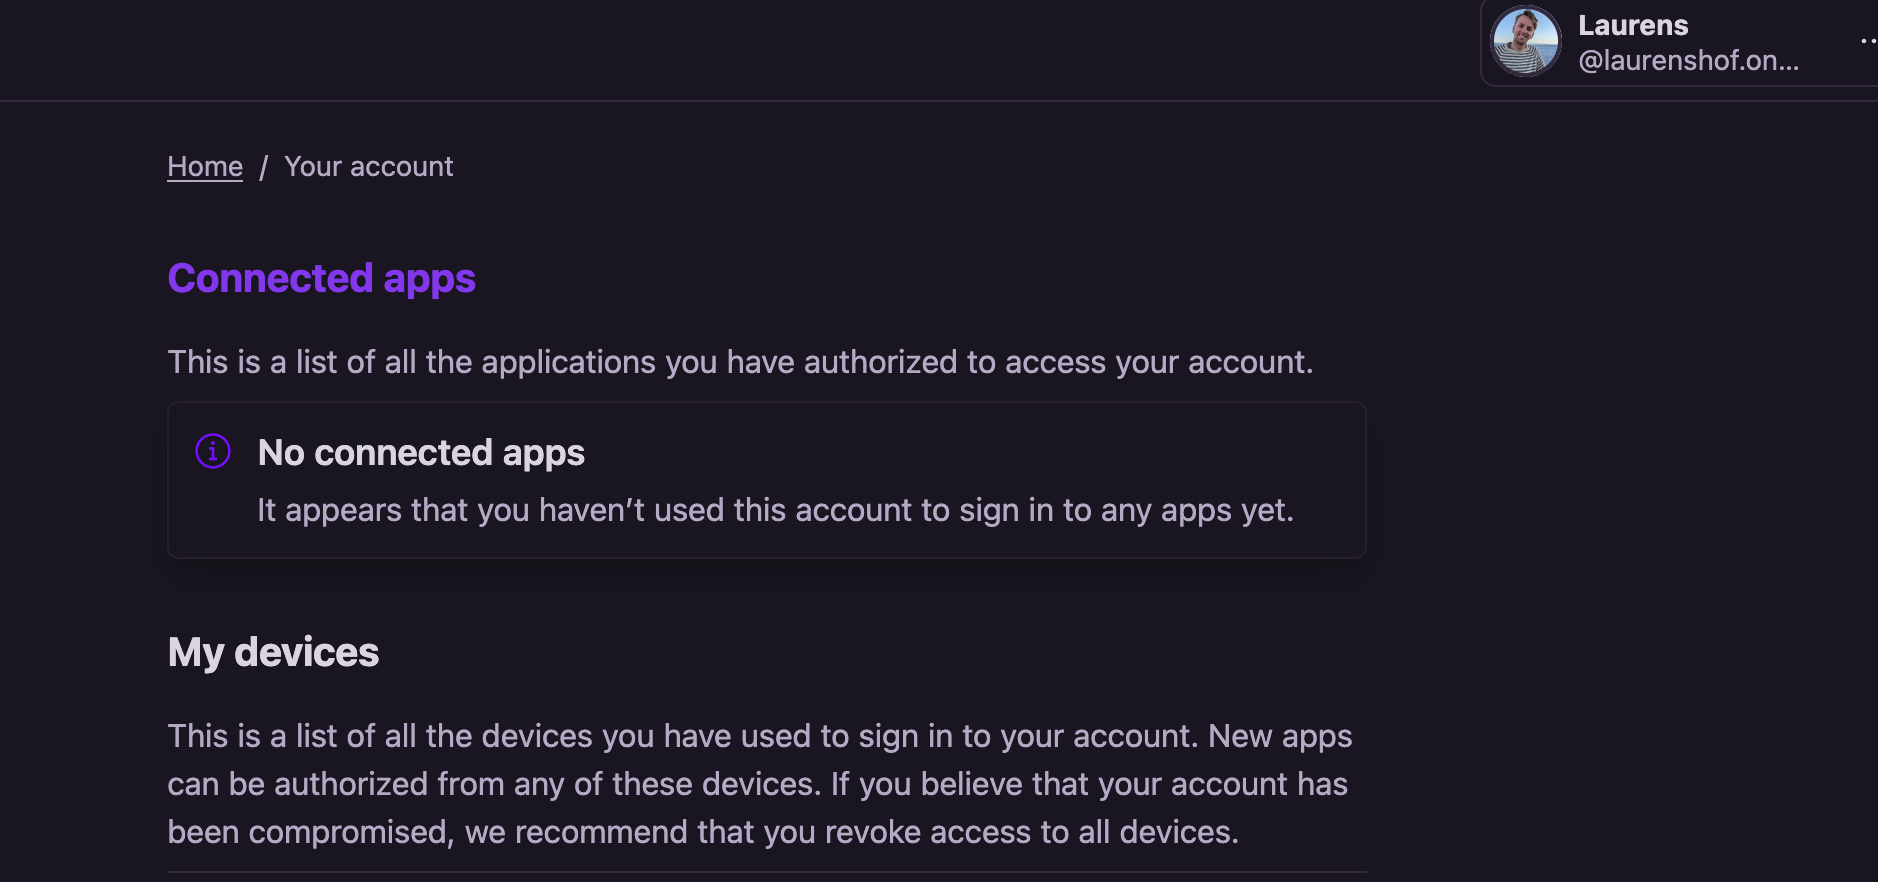Click the "Your account" breadcrumb item
The width and height of the screenshot is (1878, 882).
coord(368,167)
